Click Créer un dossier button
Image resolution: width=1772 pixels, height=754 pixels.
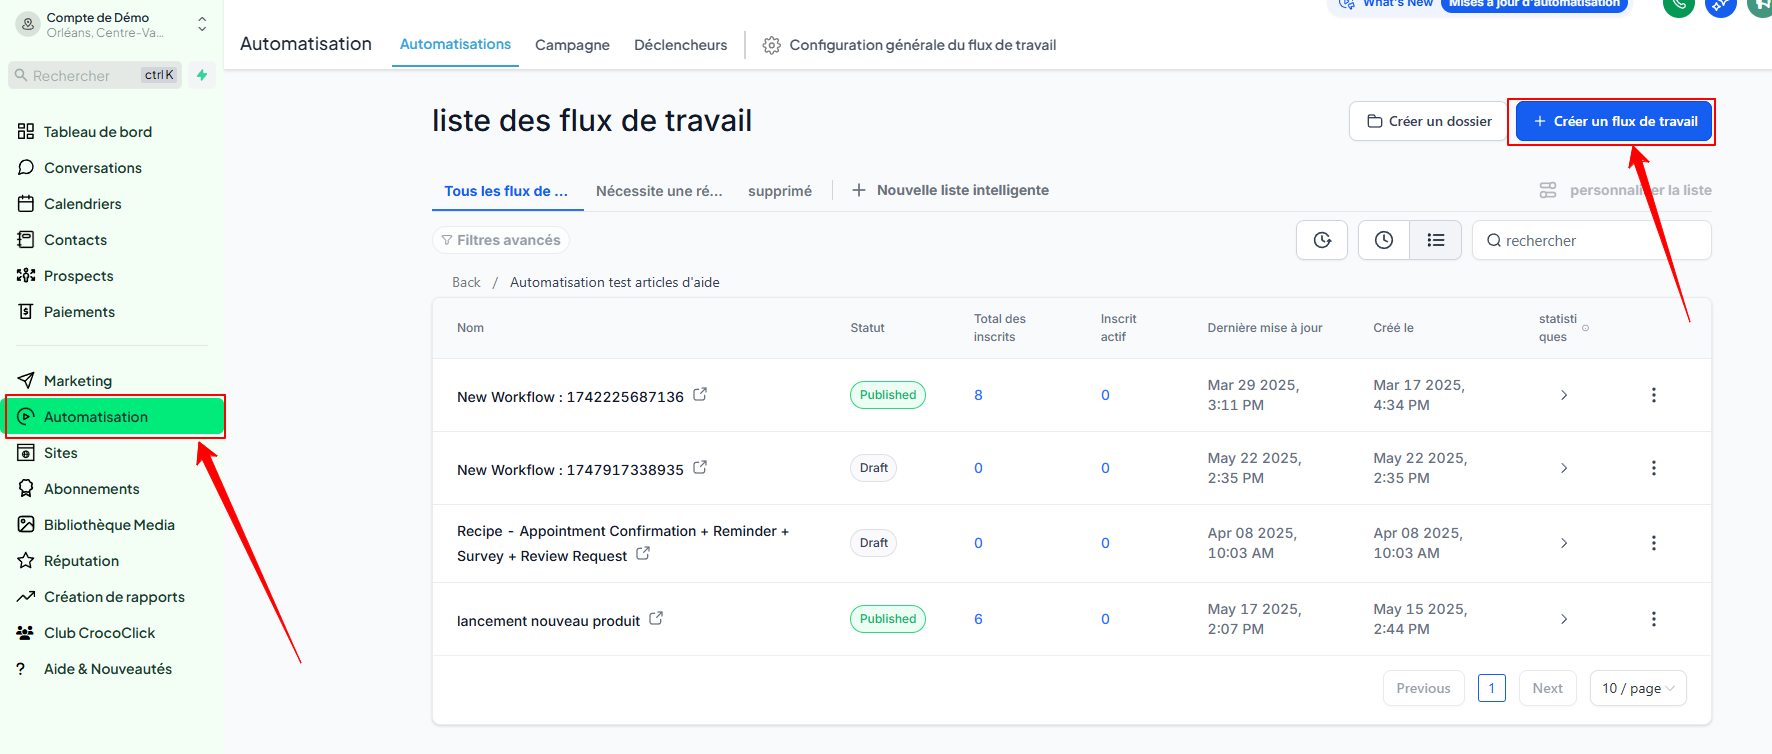1428,121
